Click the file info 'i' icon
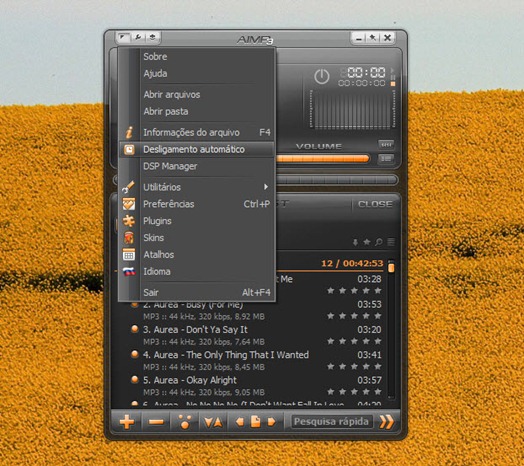The height and width of the screenshot is (466, 524). (x=129, y=132)
